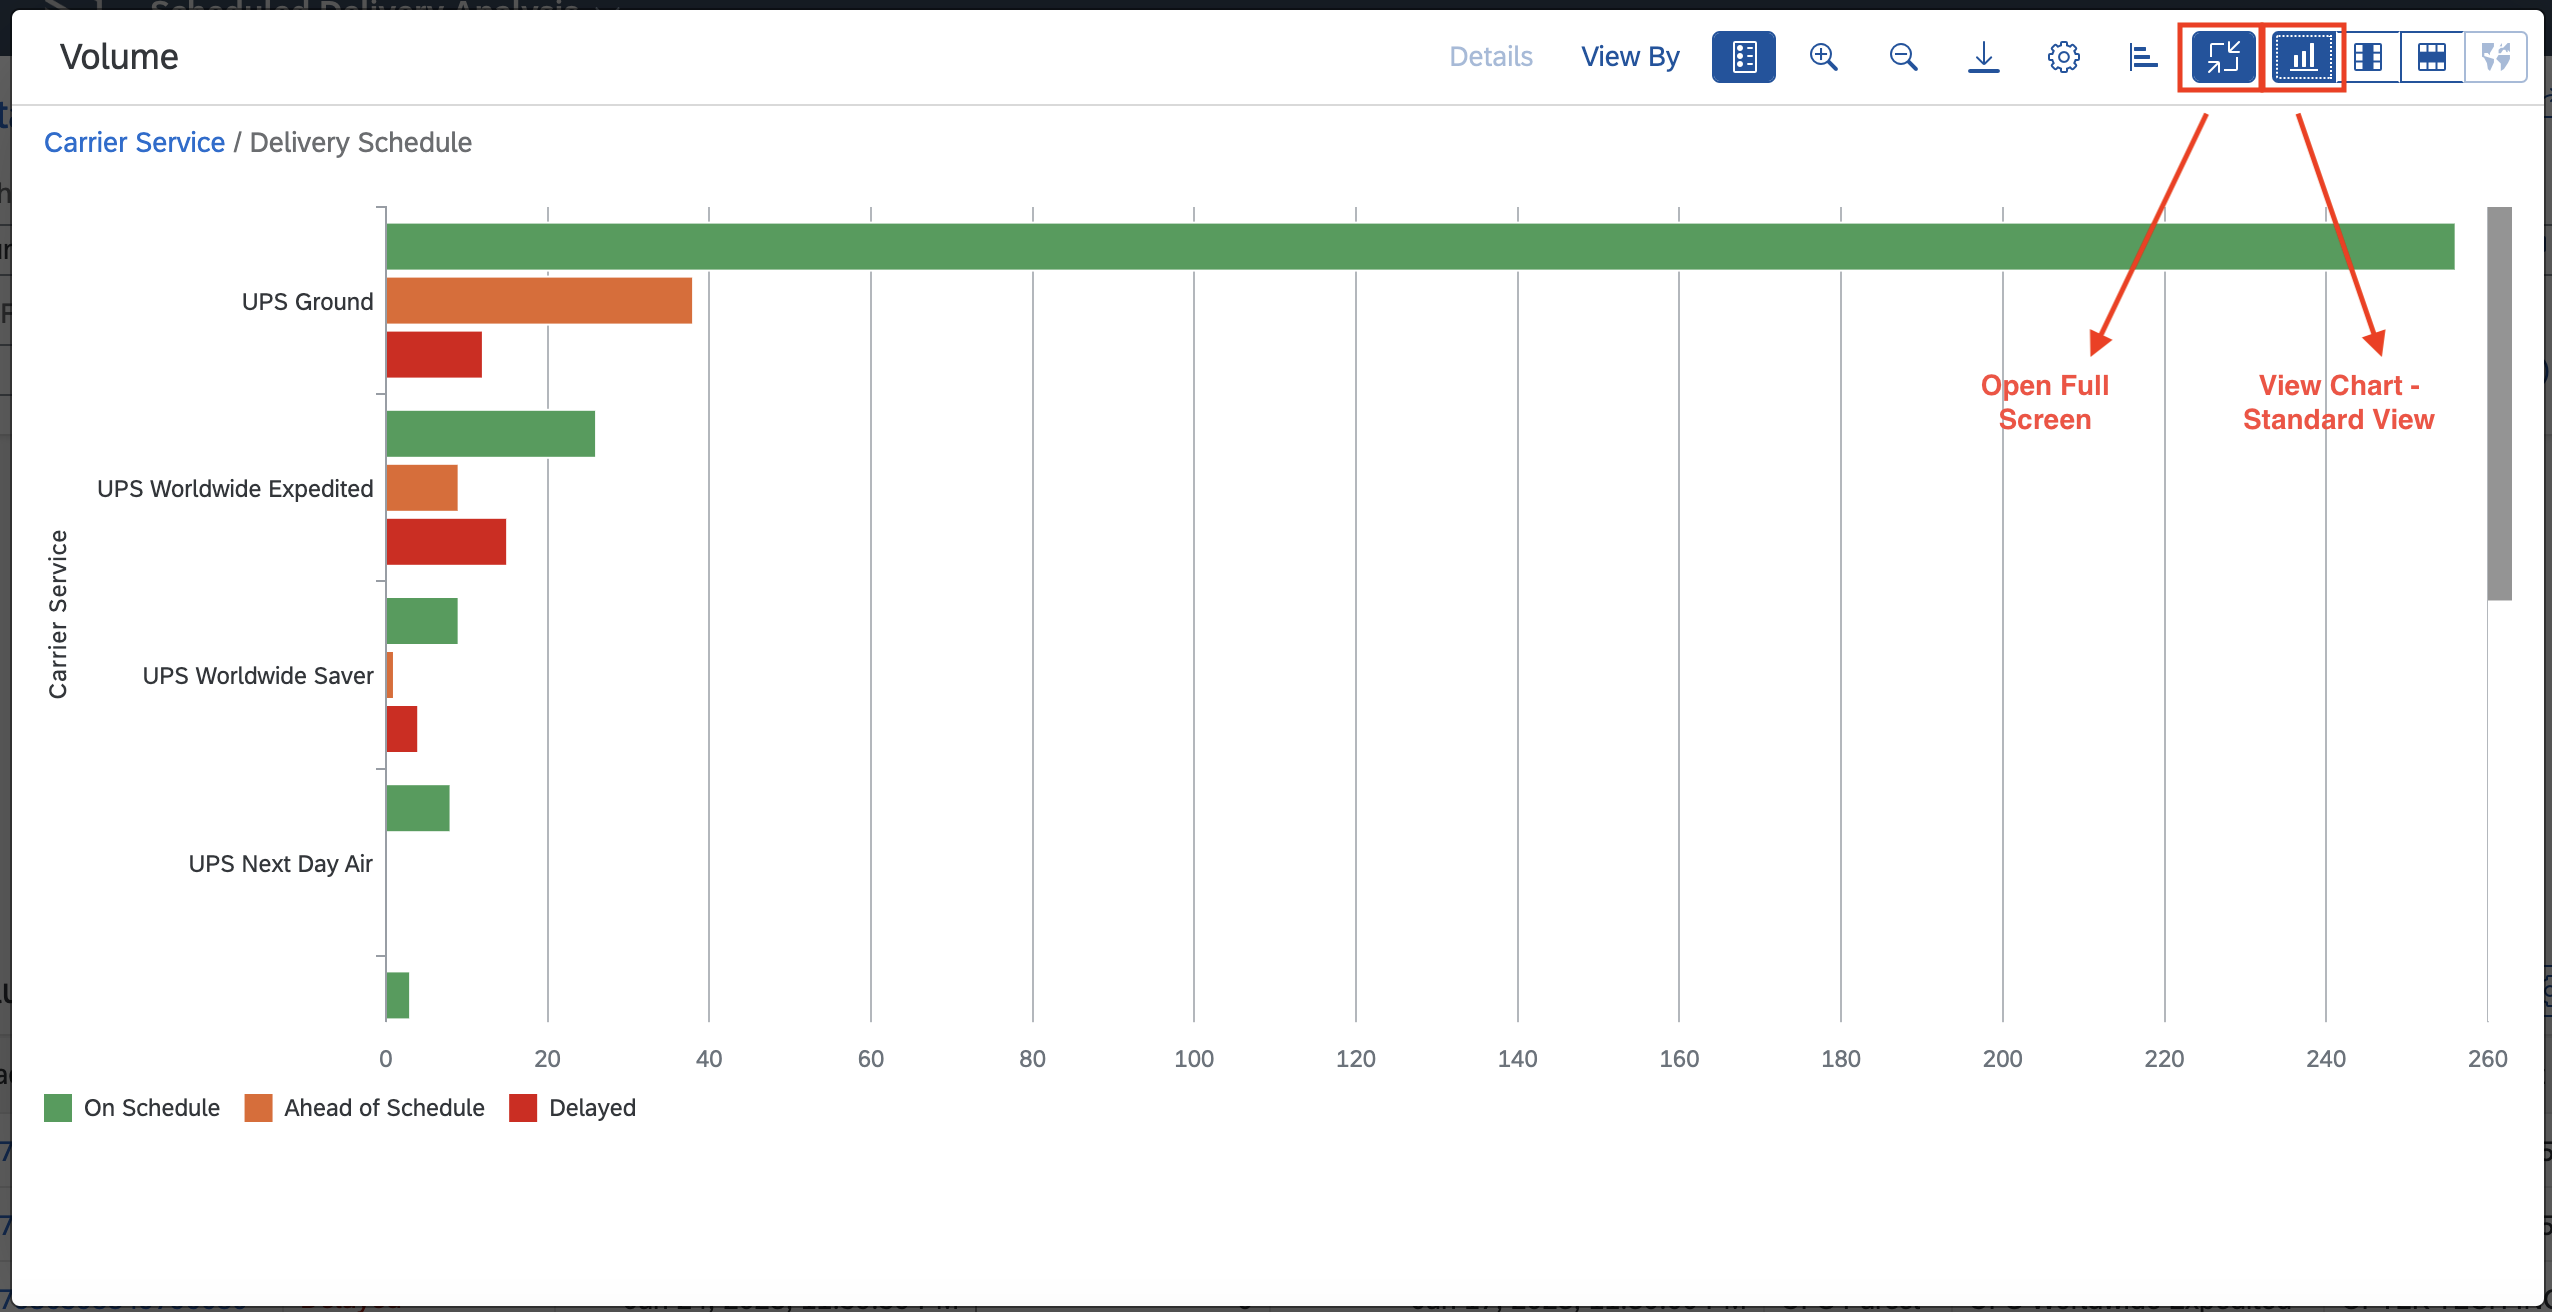Click the chart's vertical scrollbar thumb
This screenshot has width=2552, height=1312.
(2499, 403)
